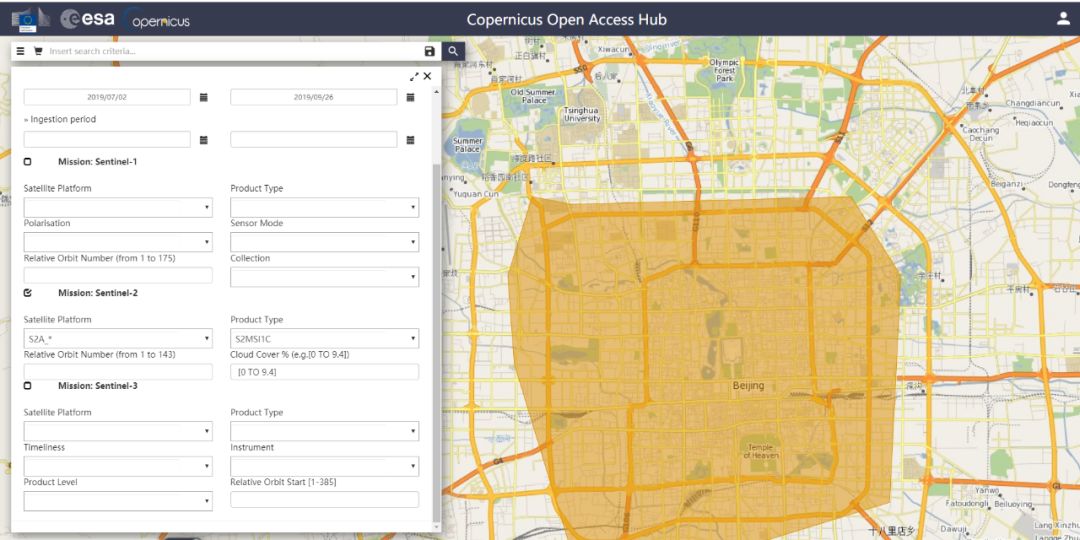
Task: Close the advanced search panel
Action: [x=427, y=76]
